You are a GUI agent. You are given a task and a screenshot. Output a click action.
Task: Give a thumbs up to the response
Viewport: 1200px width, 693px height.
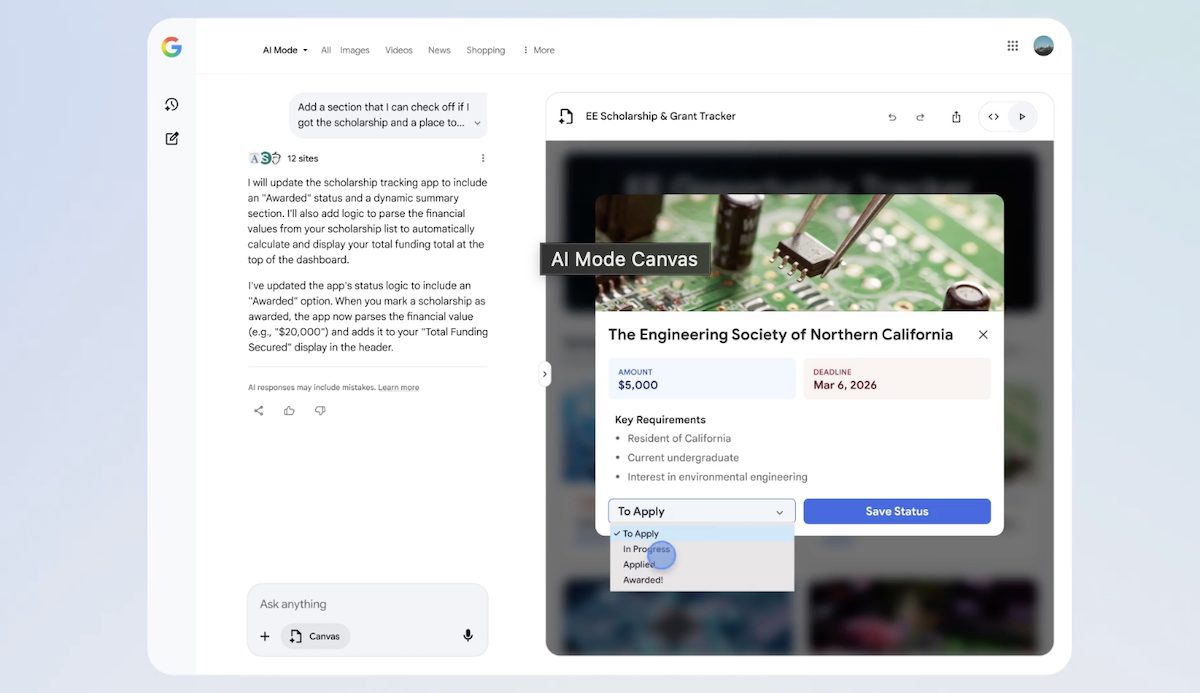point(289,411)
